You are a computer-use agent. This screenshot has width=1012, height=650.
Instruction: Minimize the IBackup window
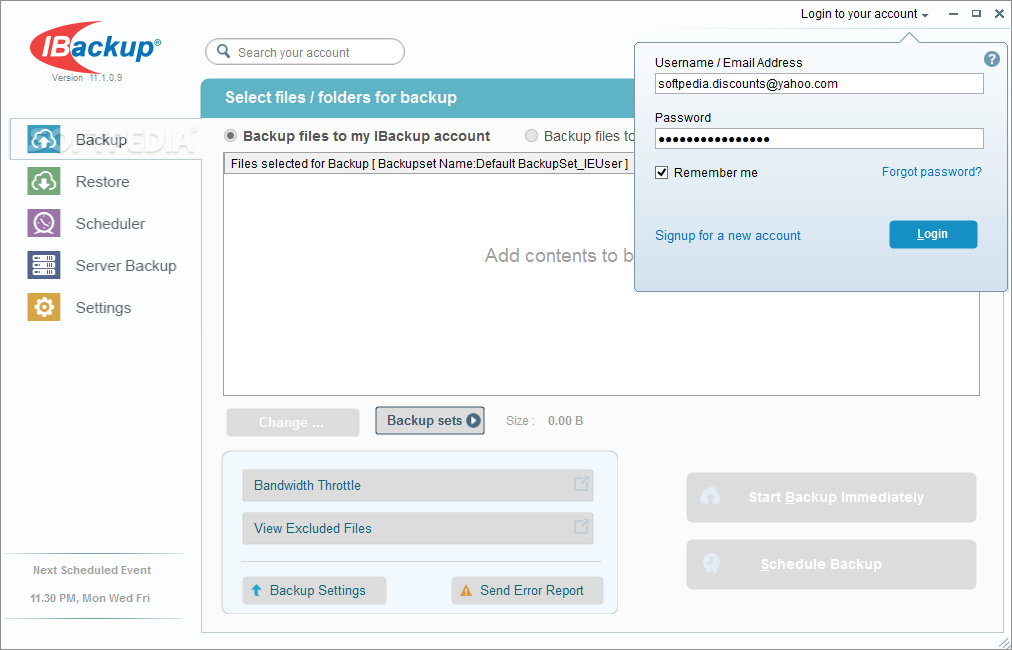coord(953,14)
